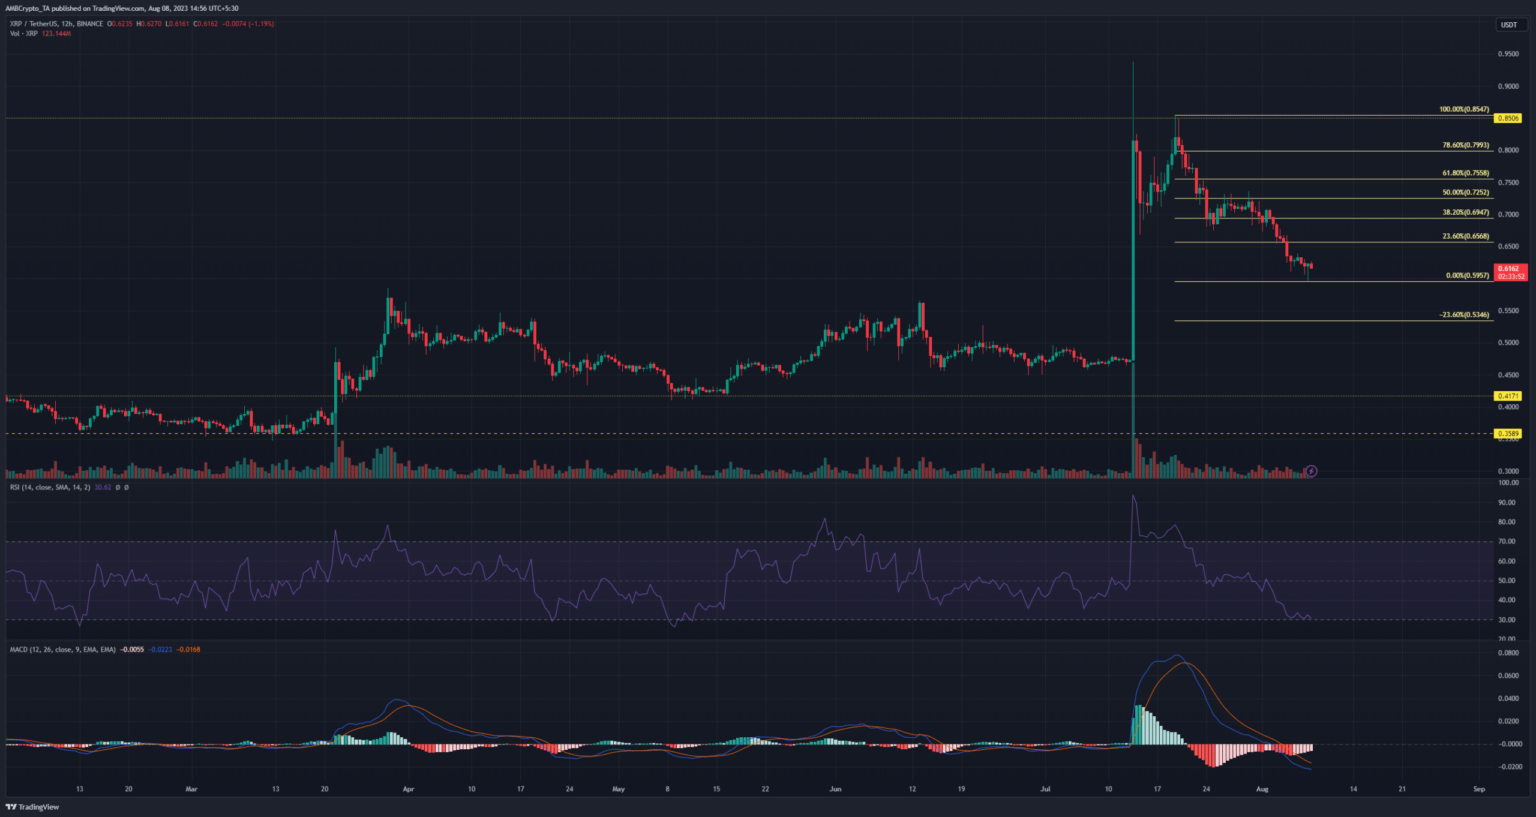
Task: Select the 23.60%(0.6568) Fibonacci level label
Action: pos(1465,236)
